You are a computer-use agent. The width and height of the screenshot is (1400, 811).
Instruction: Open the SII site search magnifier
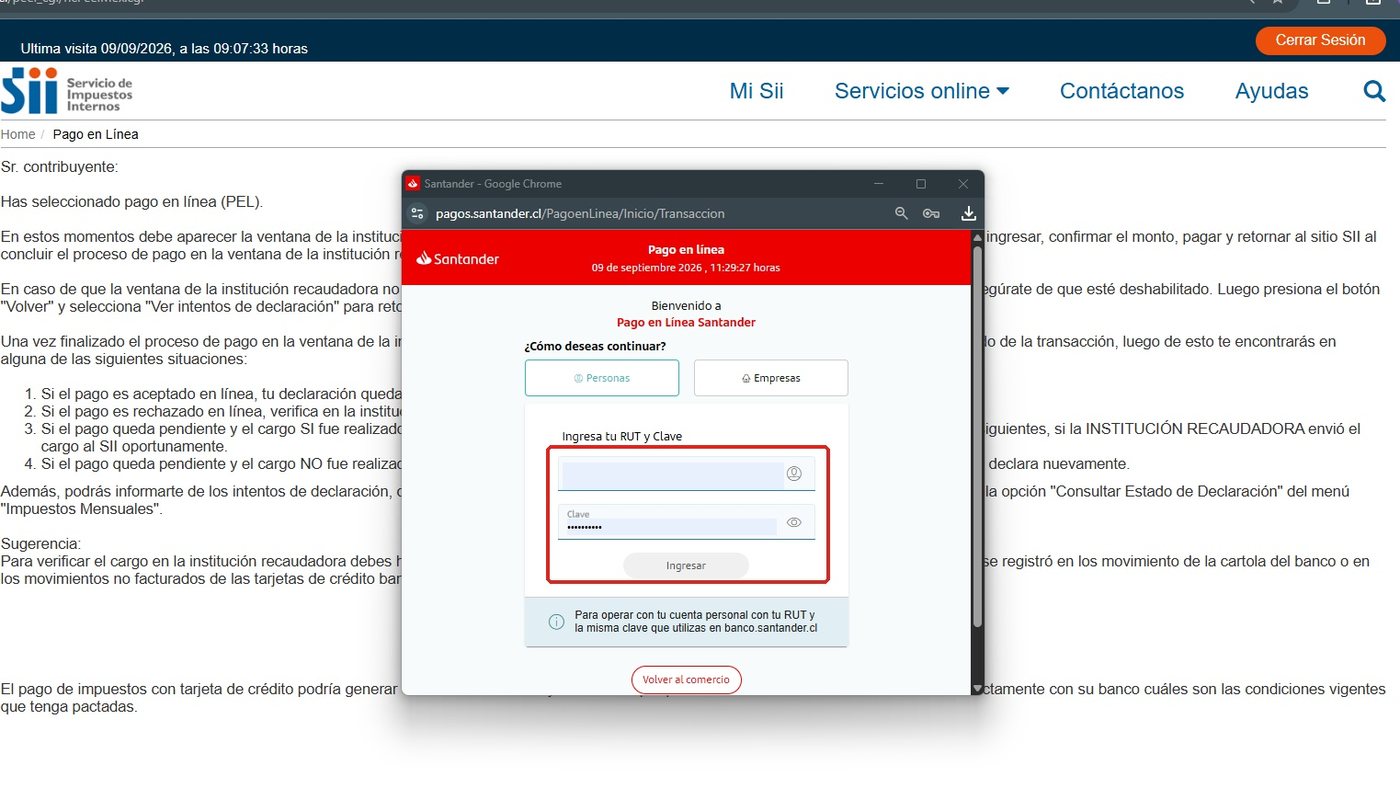click(x=1374, y=91)
